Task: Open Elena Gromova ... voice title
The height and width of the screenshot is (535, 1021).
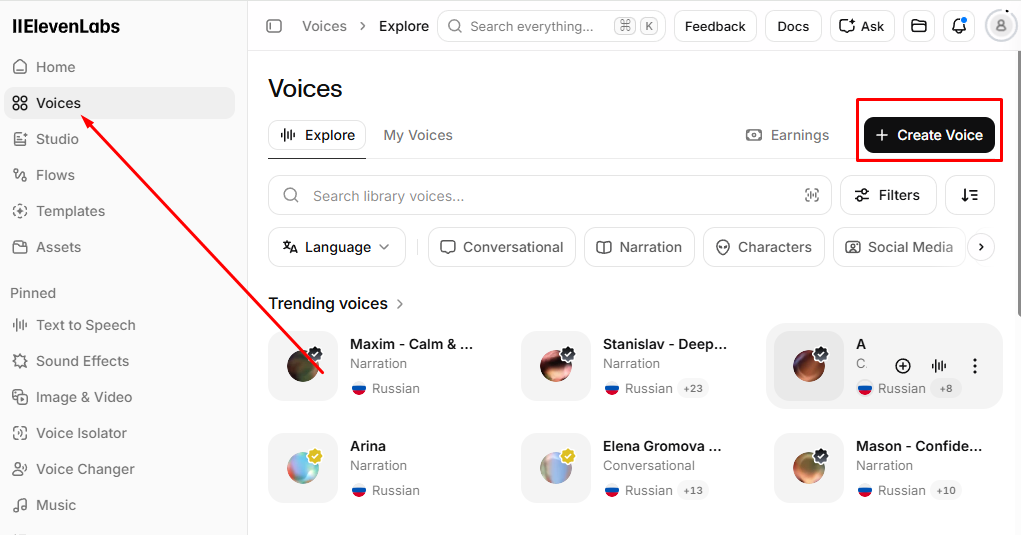Action: coord(662,446)
